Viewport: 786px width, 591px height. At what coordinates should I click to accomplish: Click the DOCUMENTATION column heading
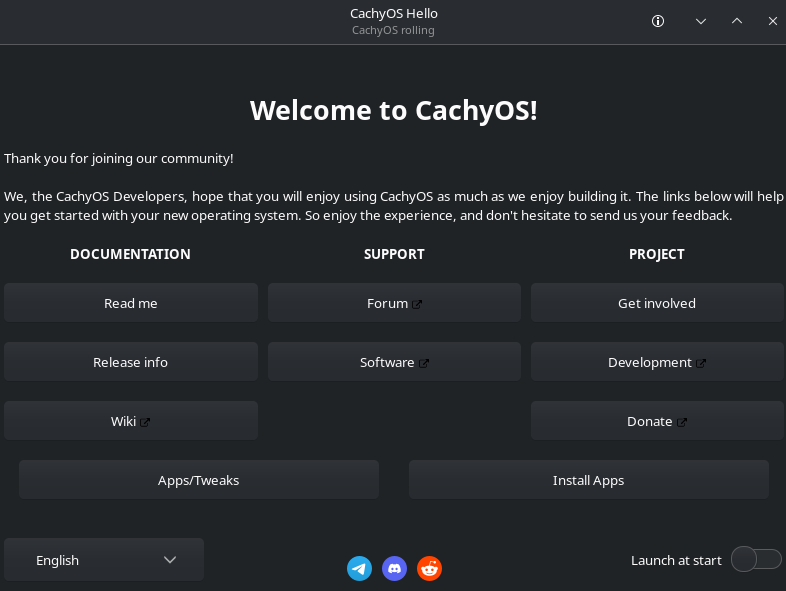[130, 254]
